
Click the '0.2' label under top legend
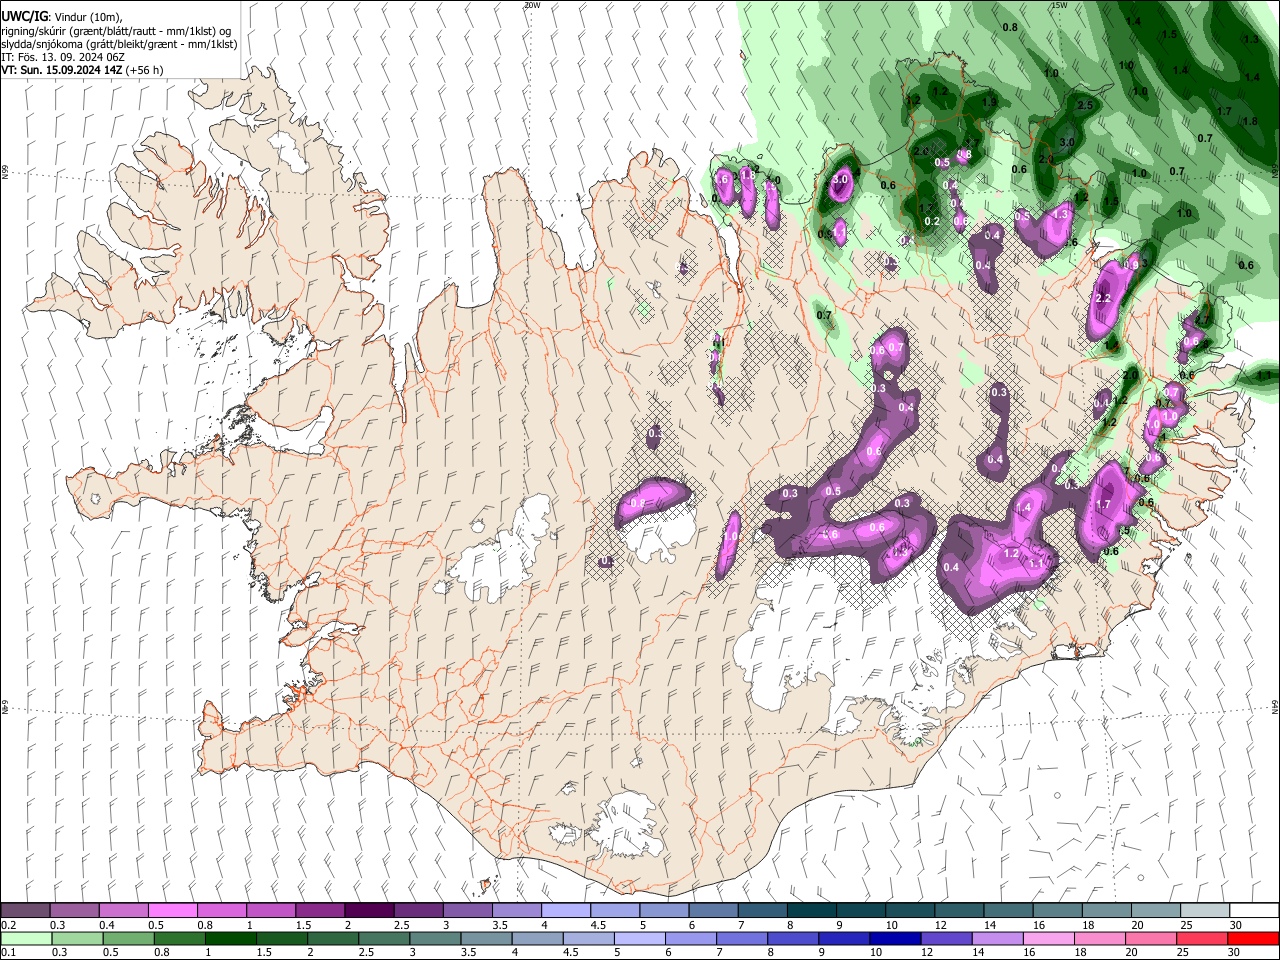tap(8, 925)
